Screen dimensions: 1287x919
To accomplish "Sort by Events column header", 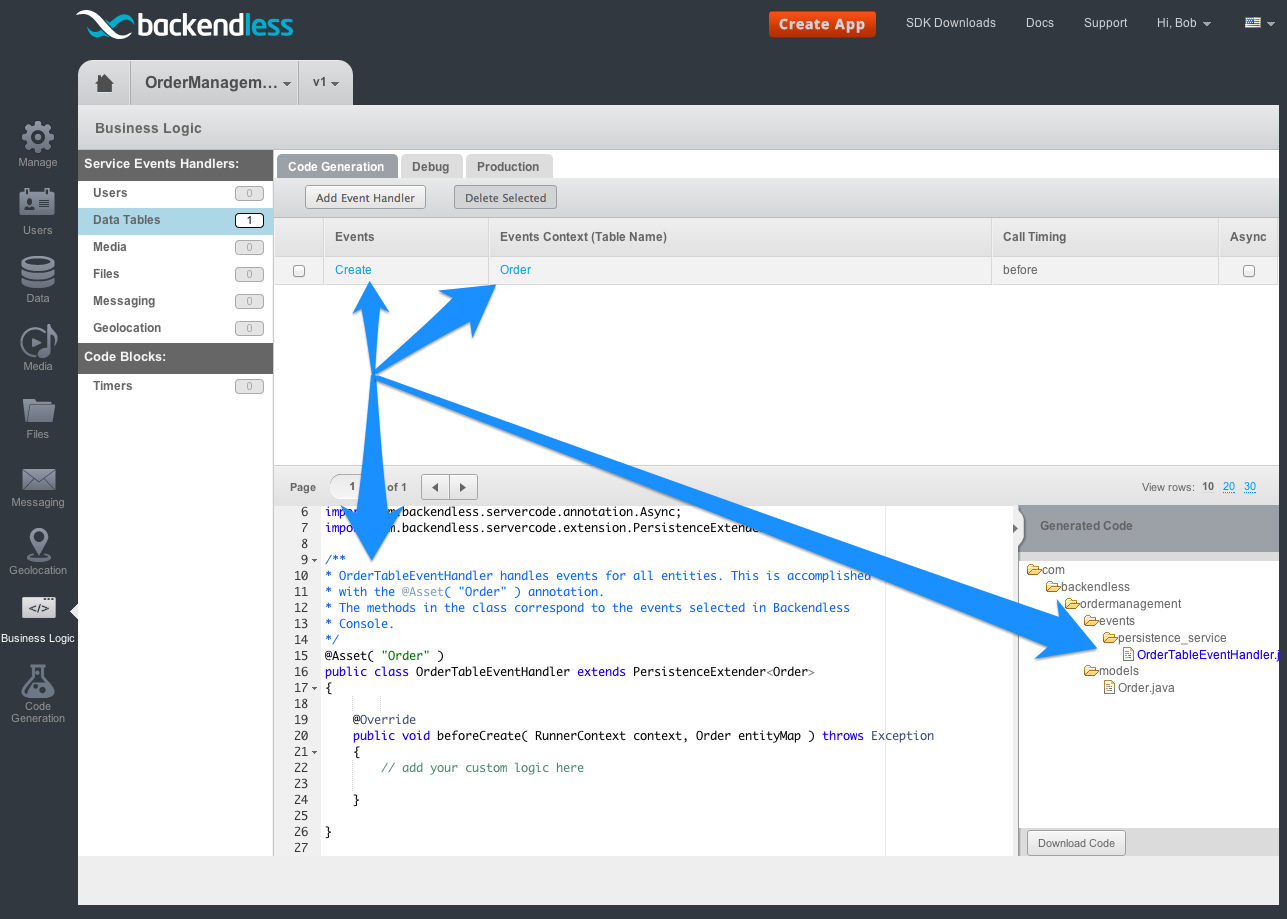I will coord(405,237).
